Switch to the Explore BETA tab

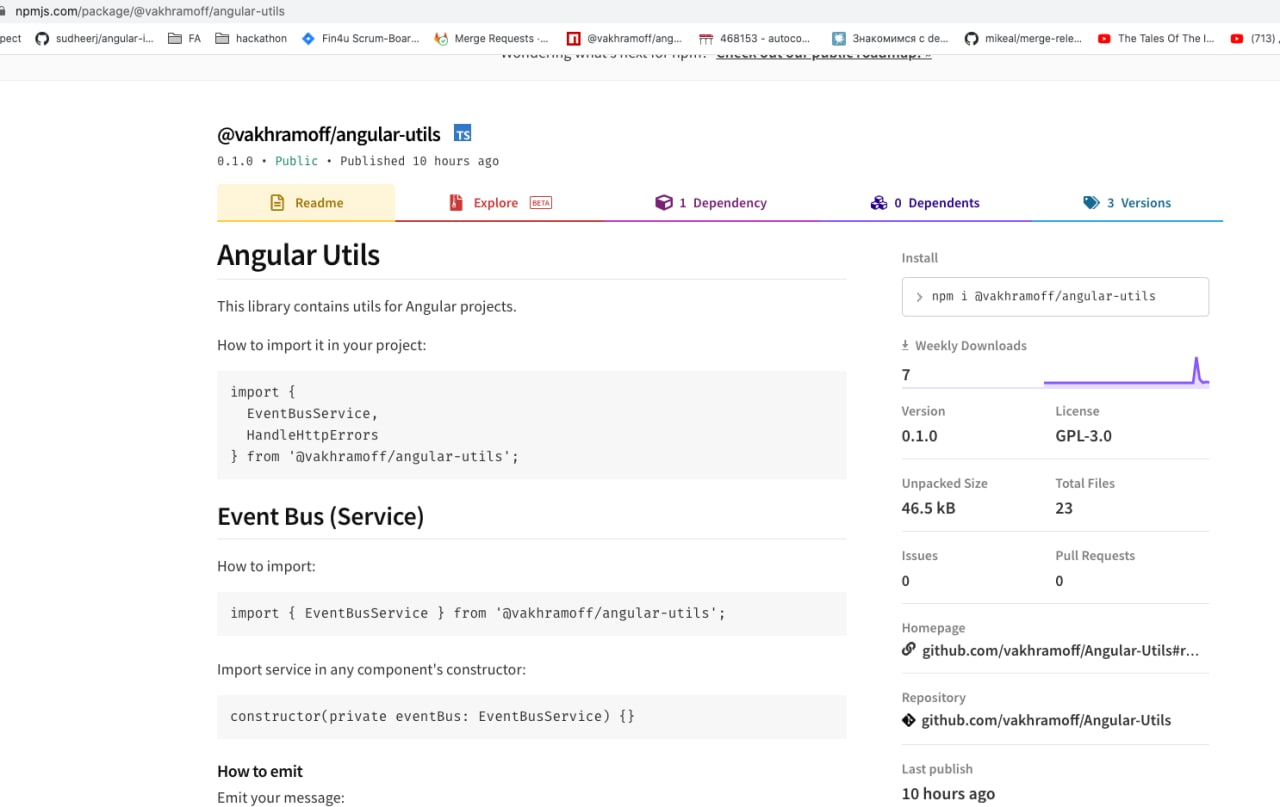click(500, 202)
